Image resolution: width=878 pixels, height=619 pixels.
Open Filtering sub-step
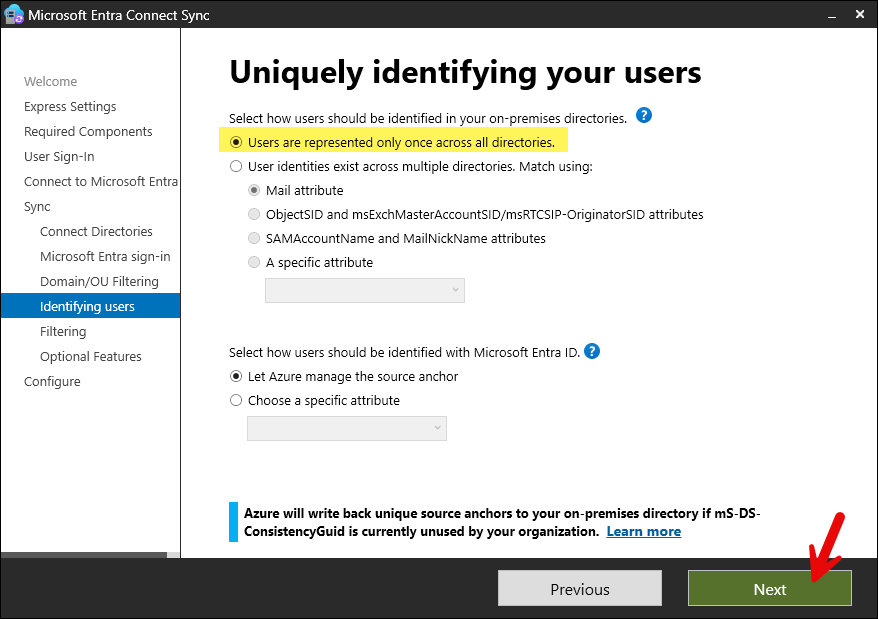click(x=63, y=332)
